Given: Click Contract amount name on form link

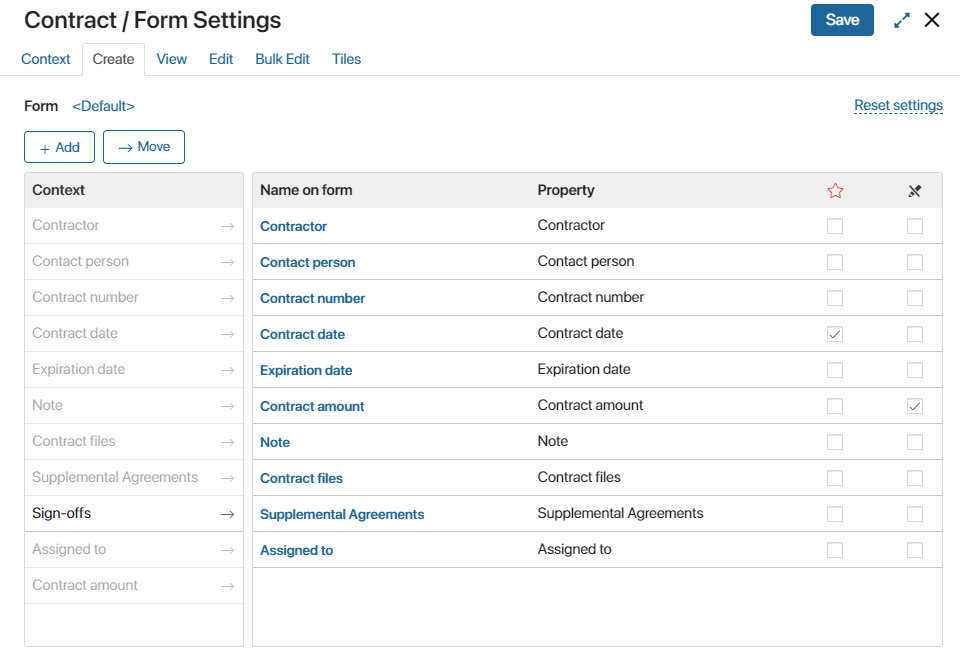Looking at the screenshot, I should point(312,406).
